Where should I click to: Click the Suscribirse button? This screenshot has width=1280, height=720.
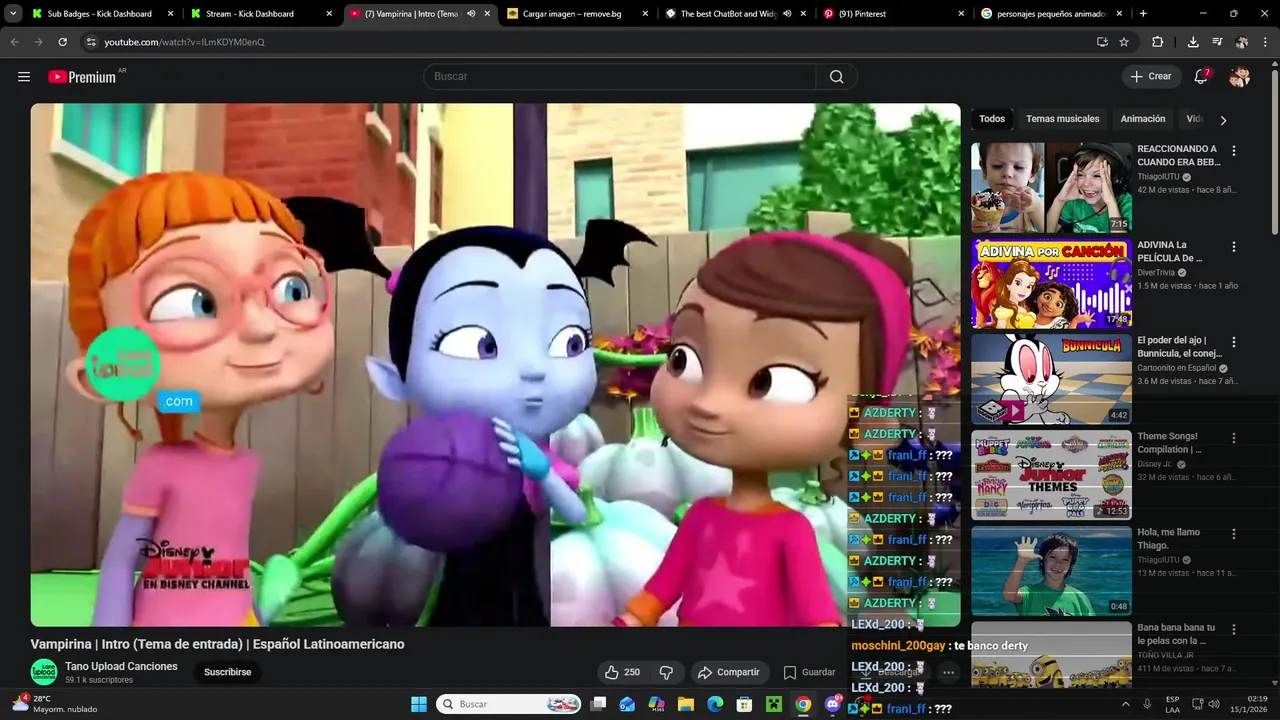click(228, 672)
